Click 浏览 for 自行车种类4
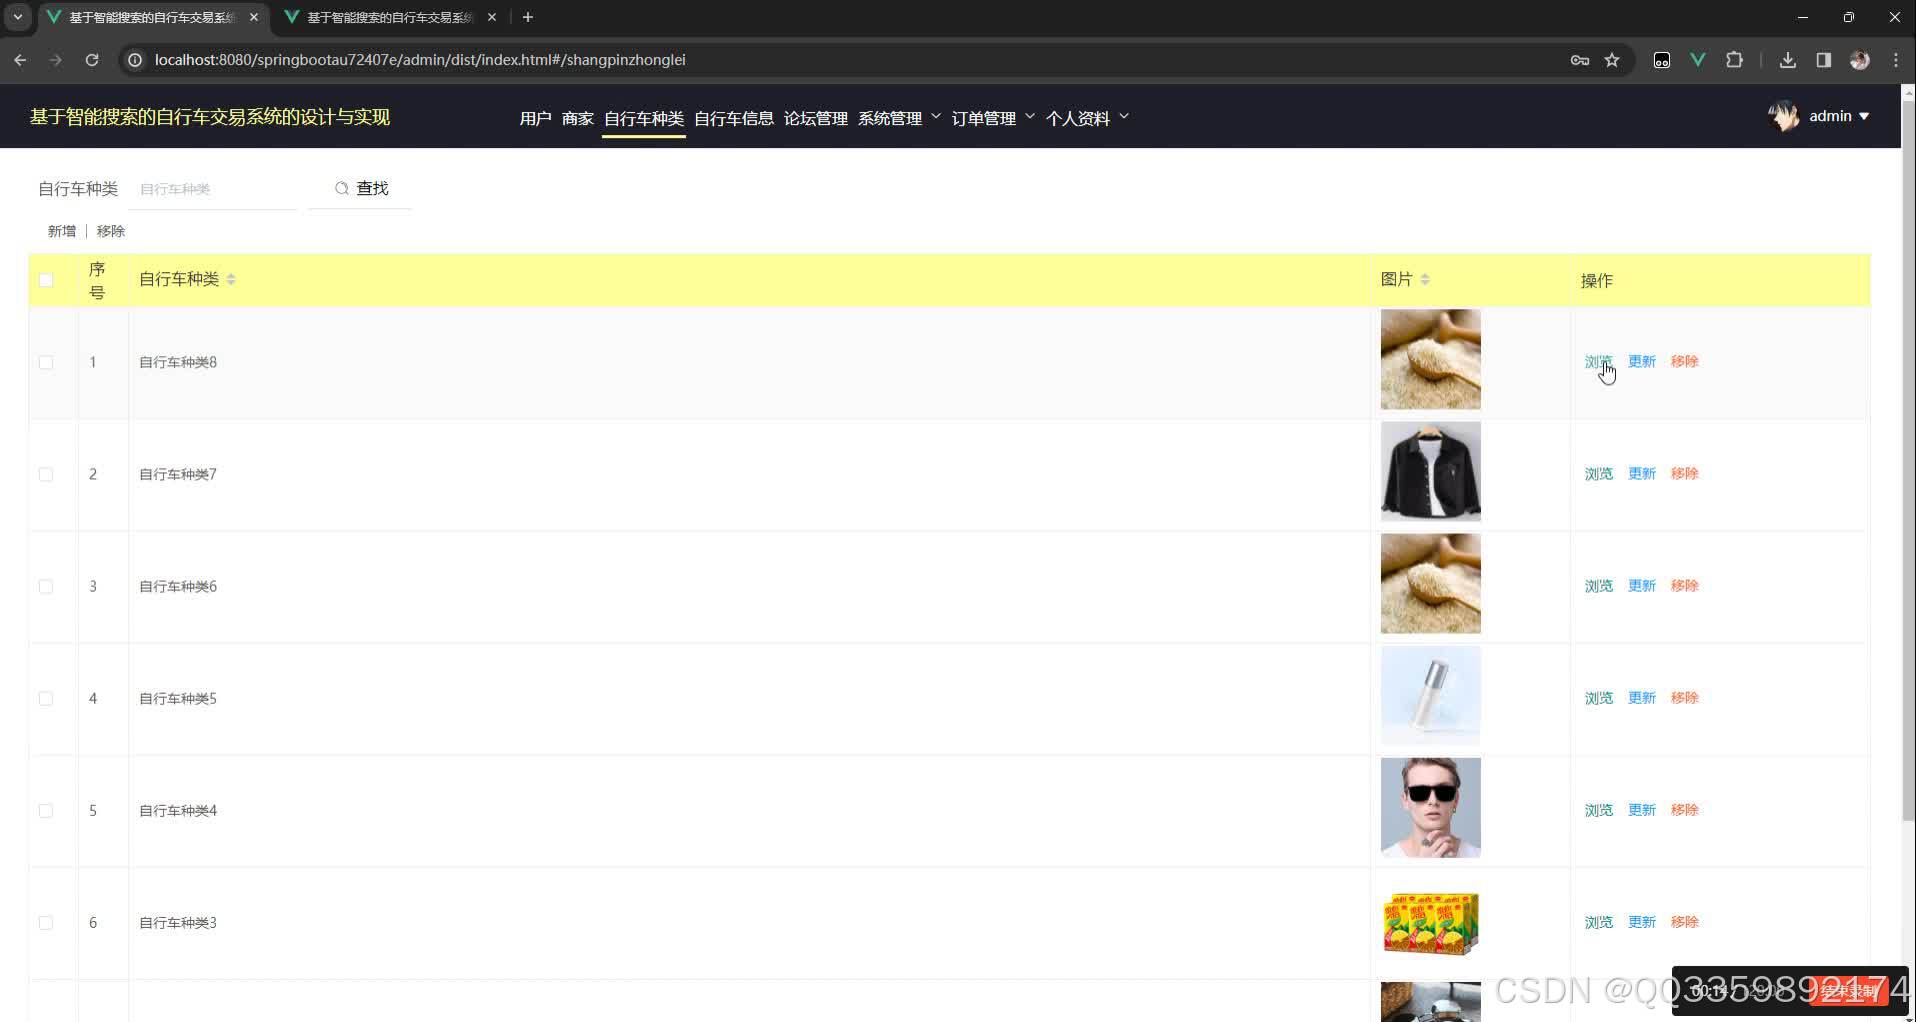Image resolution: width=1916 pixels, height=1022 pixels. 1598,809
